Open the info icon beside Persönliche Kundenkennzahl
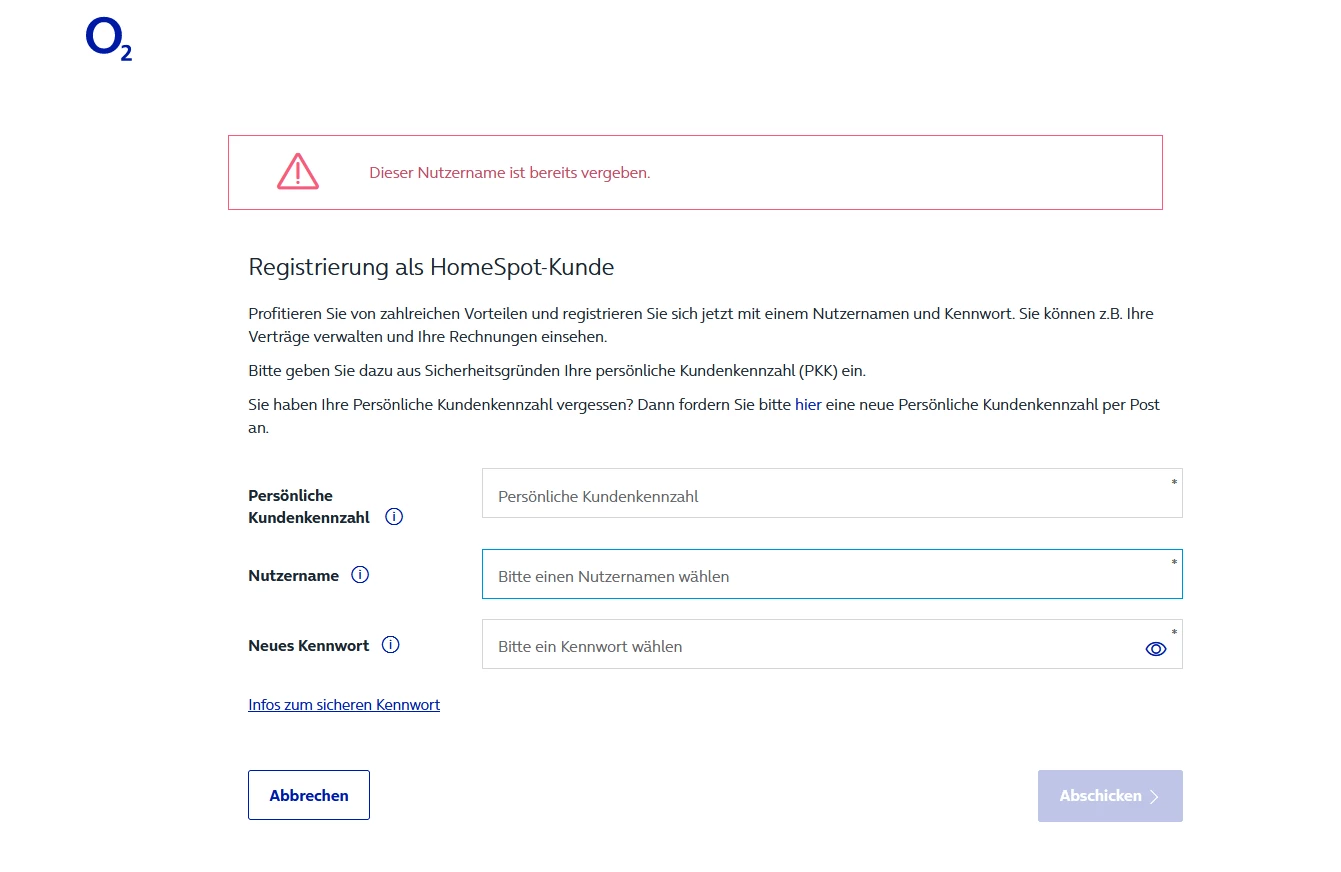This screenshot has width=1341, height=872. 394,517
